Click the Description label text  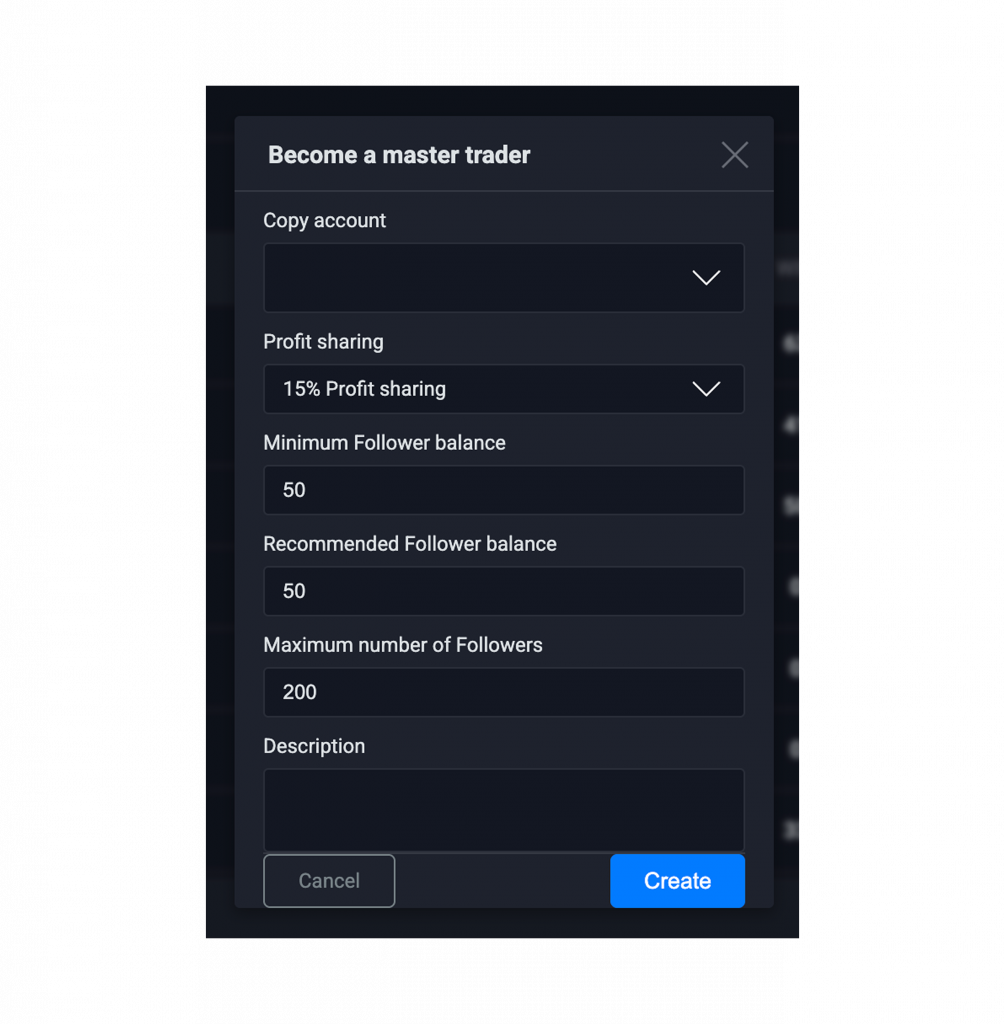coord(314,746)
